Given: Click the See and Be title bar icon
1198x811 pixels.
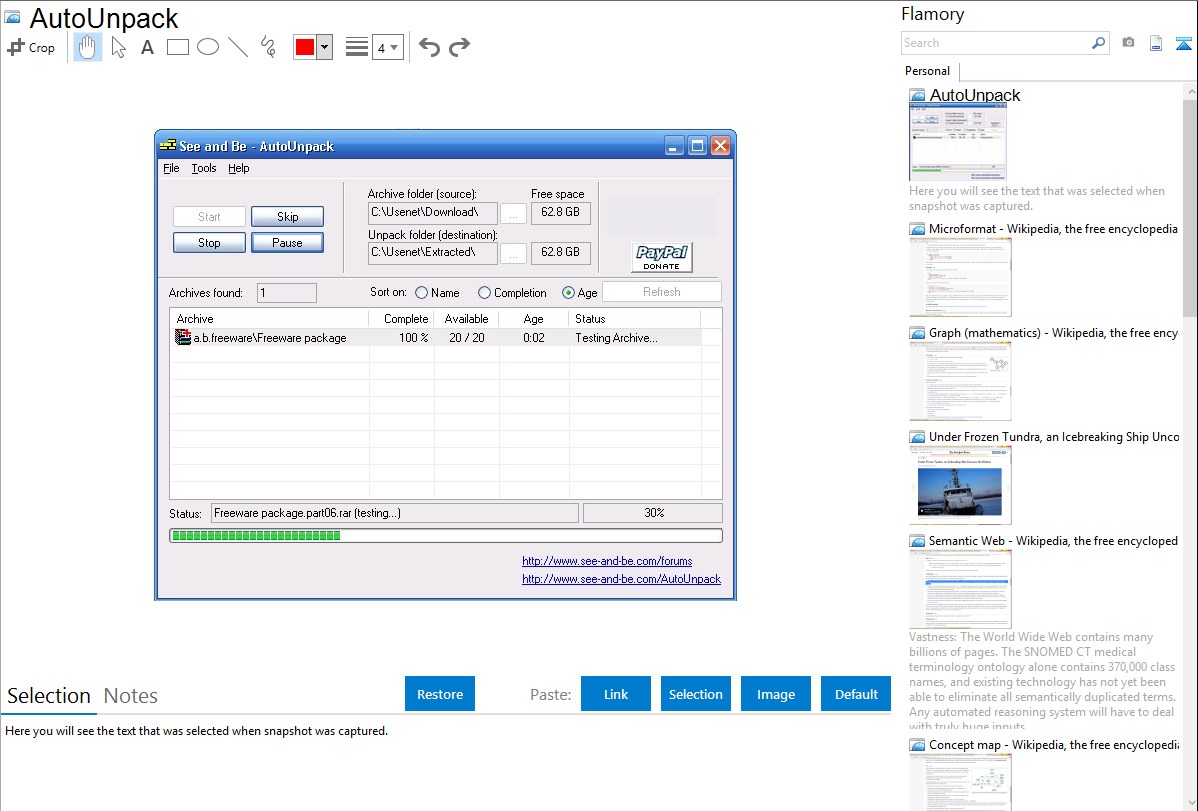Looking at the screenshot, I should pyautogui.click(x=168, y=144).
